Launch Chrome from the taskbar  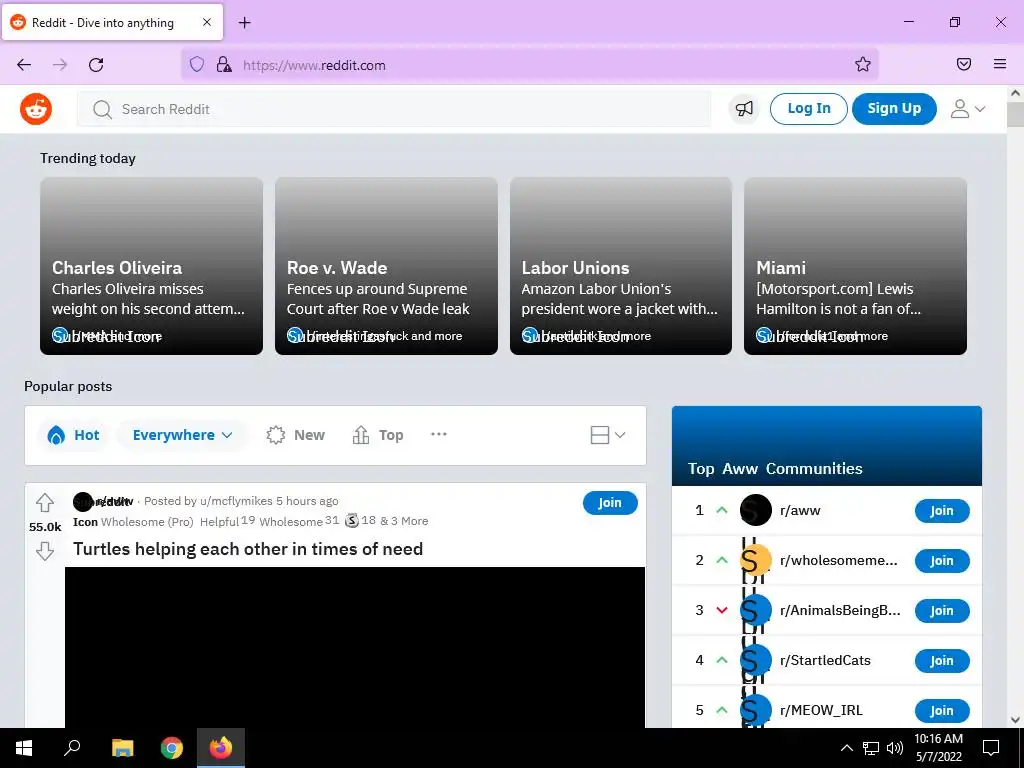tap(172, 748)
